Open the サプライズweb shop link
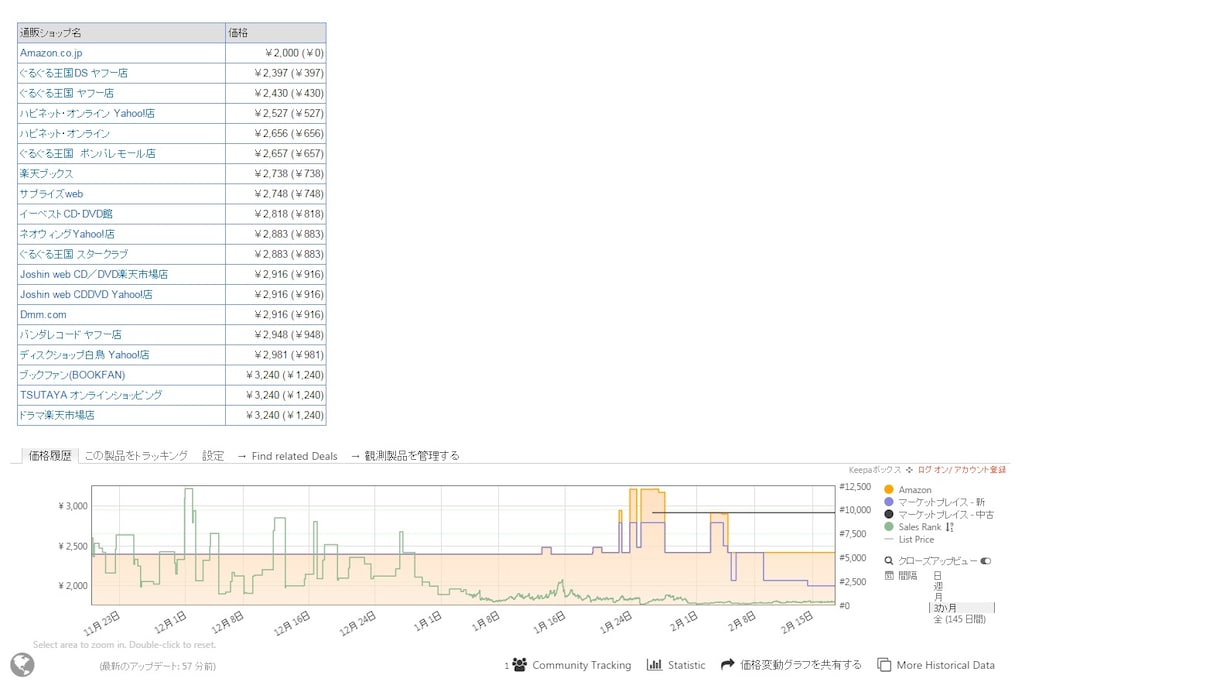The image size is (1220, 682). click(x=51, y=194)
